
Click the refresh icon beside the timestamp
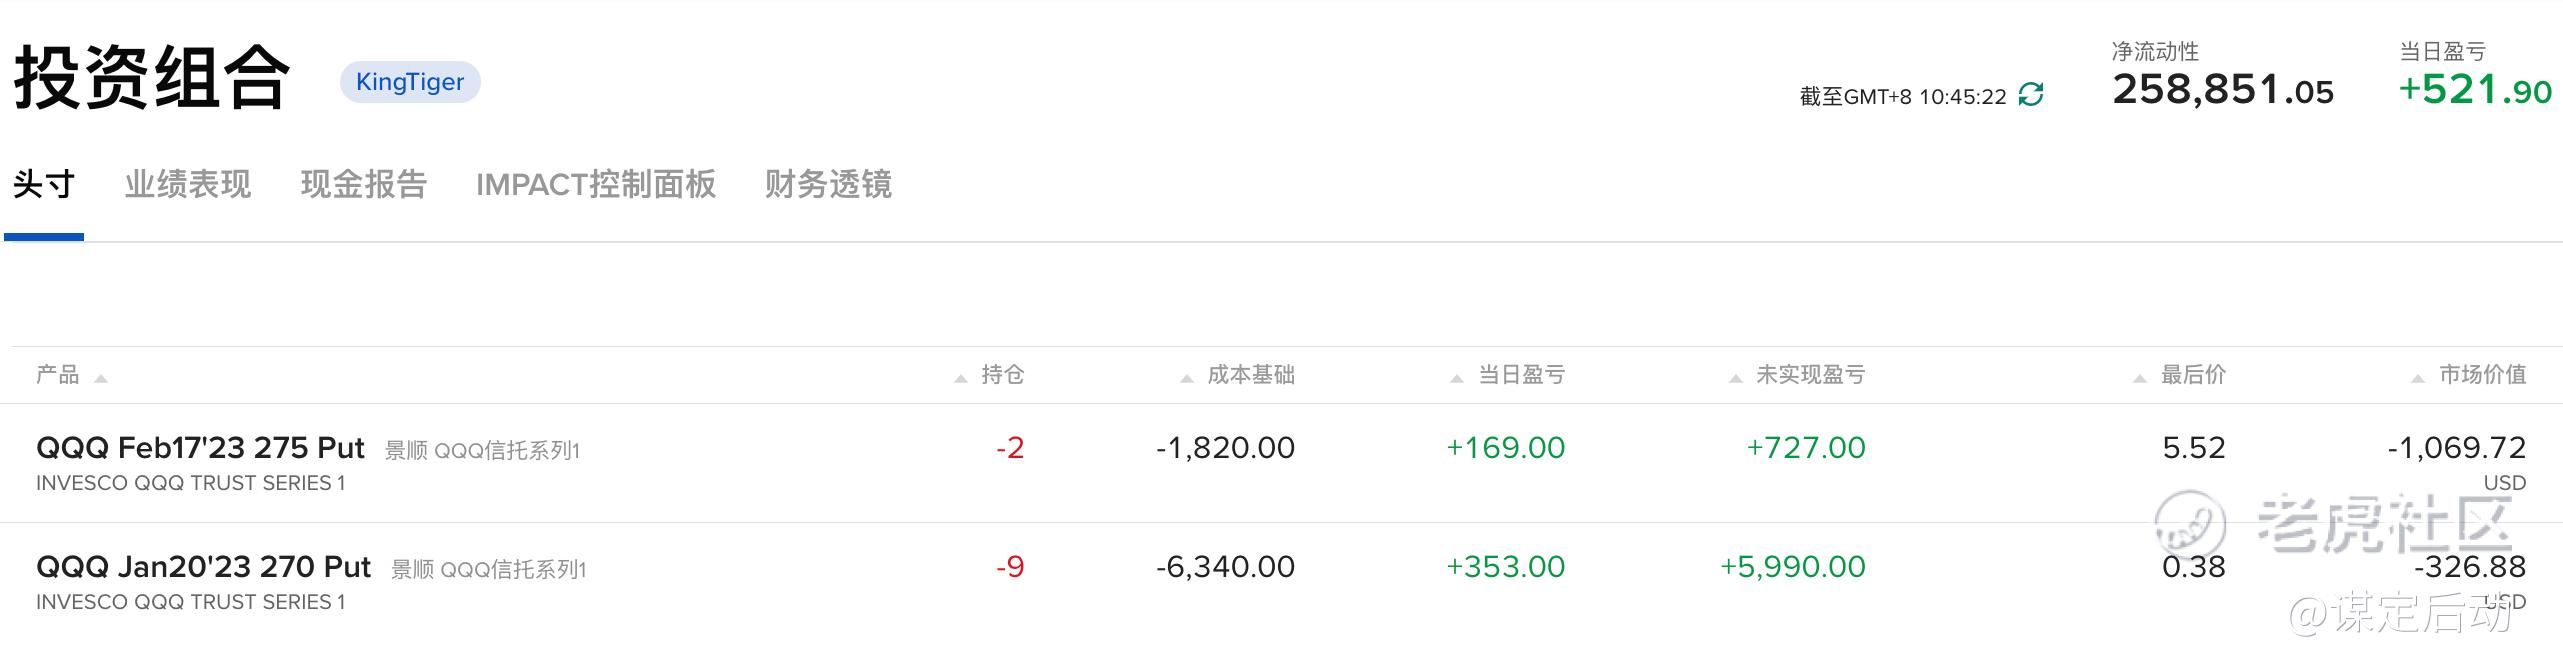[x=2031, y=95]
